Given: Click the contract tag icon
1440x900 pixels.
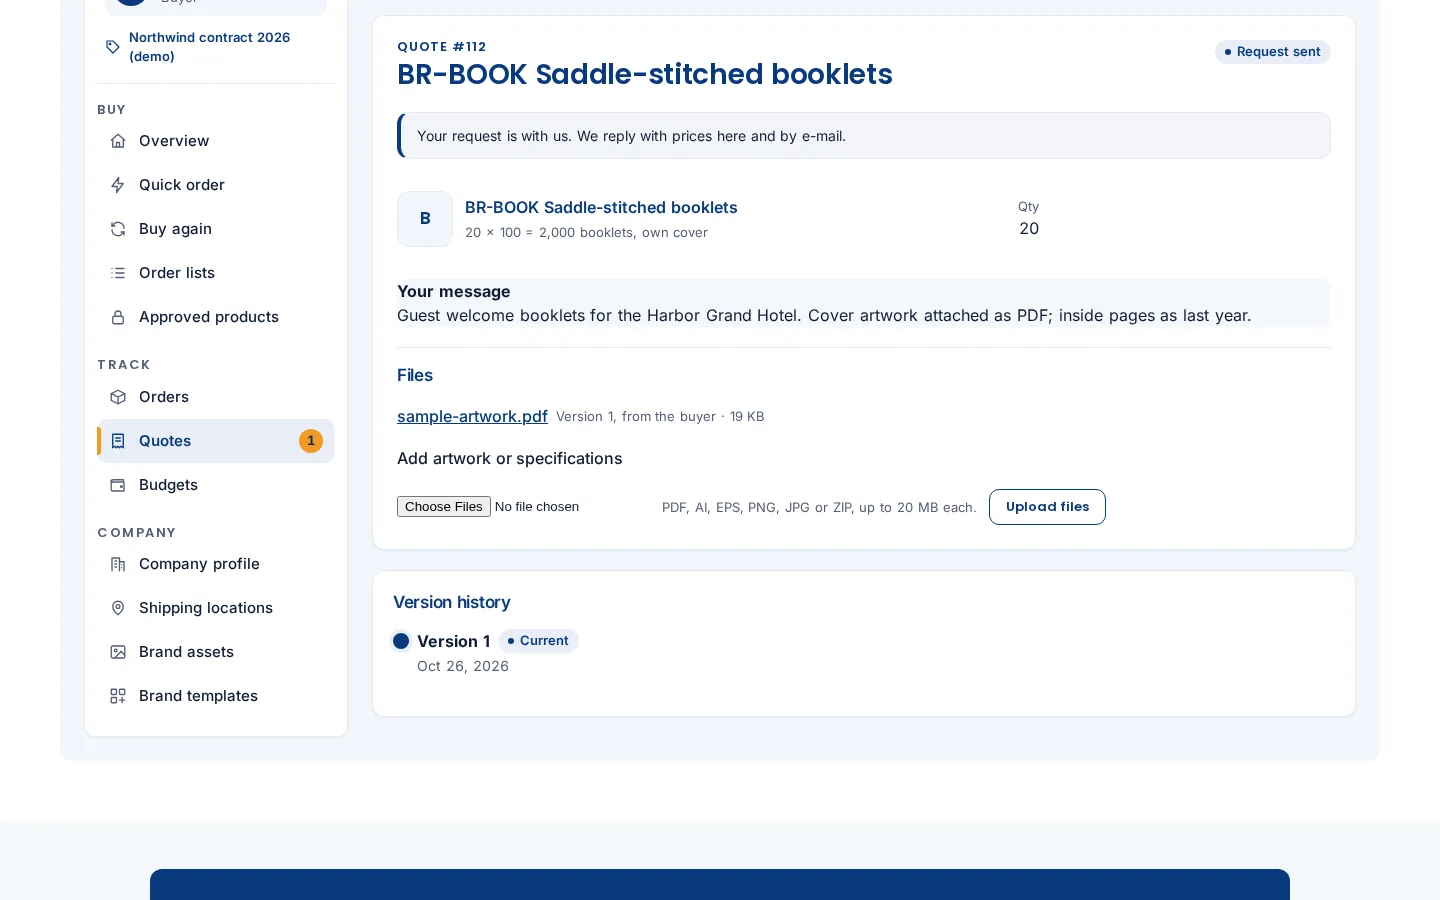Looking at the screenshot, I should tap(113, 47).
